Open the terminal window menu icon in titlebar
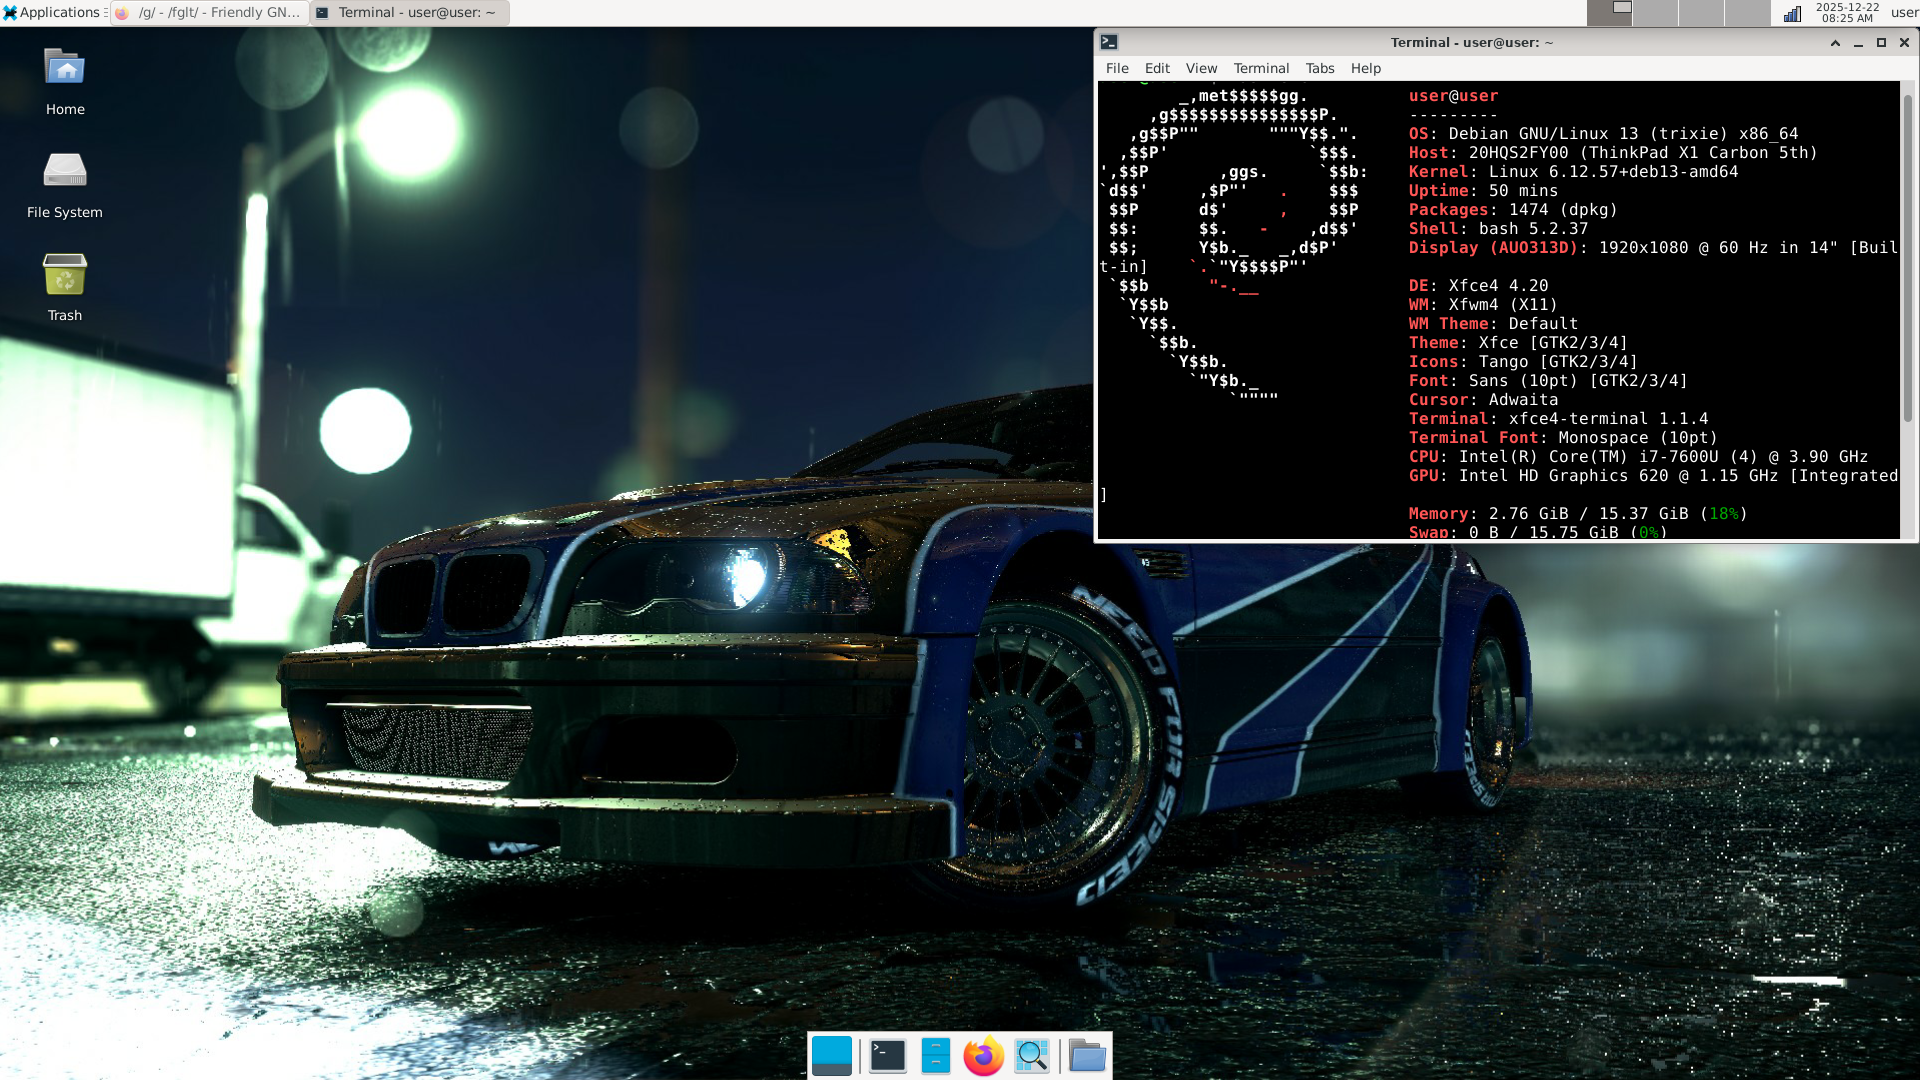1920x1080 pixels. pyautogui.click(x=1109, y=42)
